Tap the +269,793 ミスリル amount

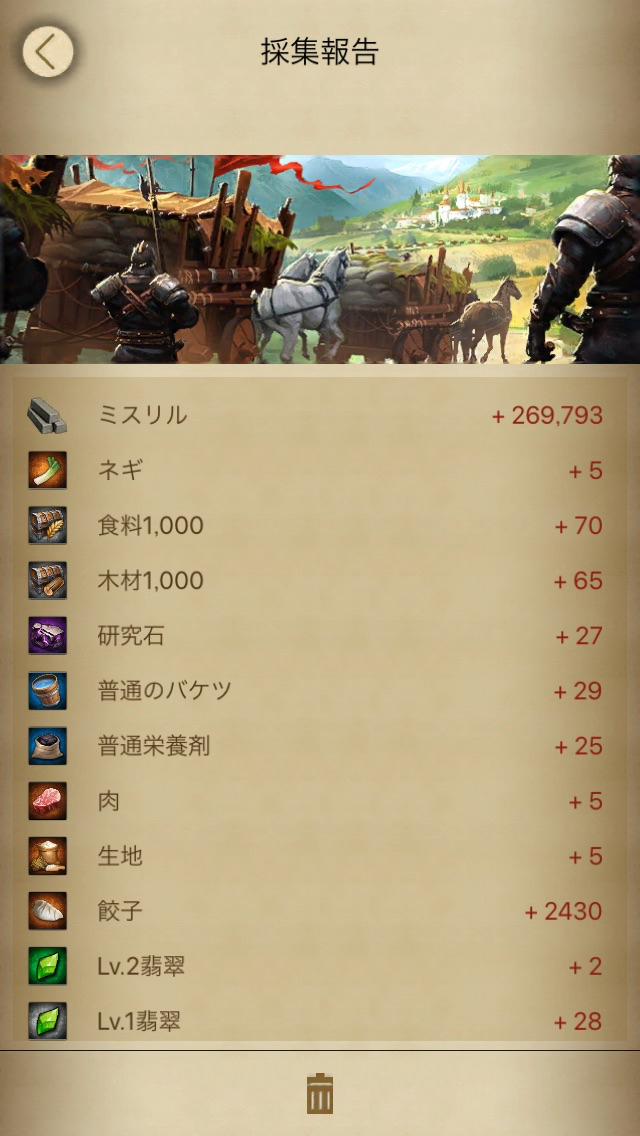547,416
